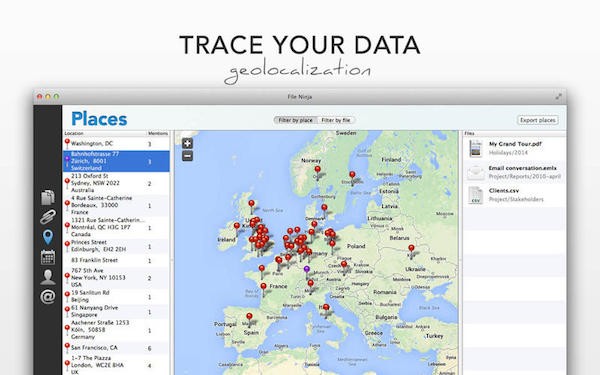Open the people contacts sidebar icon
Screen dimensions: 600x375
pos(48,277)
